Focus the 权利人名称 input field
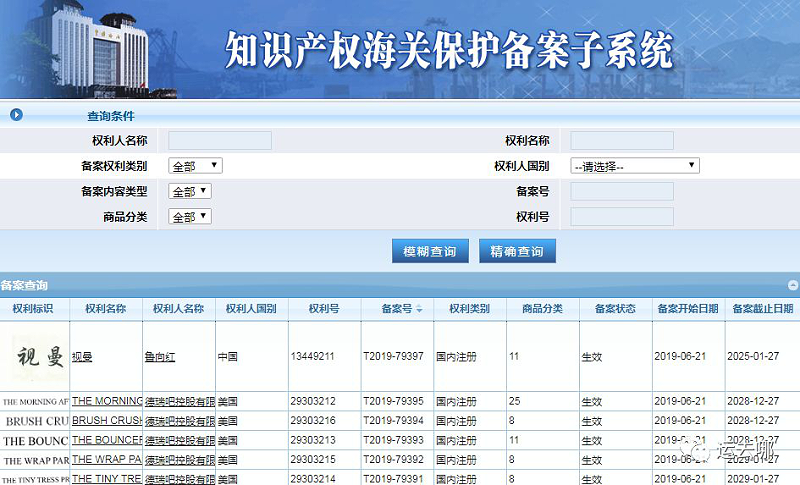The height and width of the screenshot is (485, 800). pyautogui.click(x=220, y=141)
